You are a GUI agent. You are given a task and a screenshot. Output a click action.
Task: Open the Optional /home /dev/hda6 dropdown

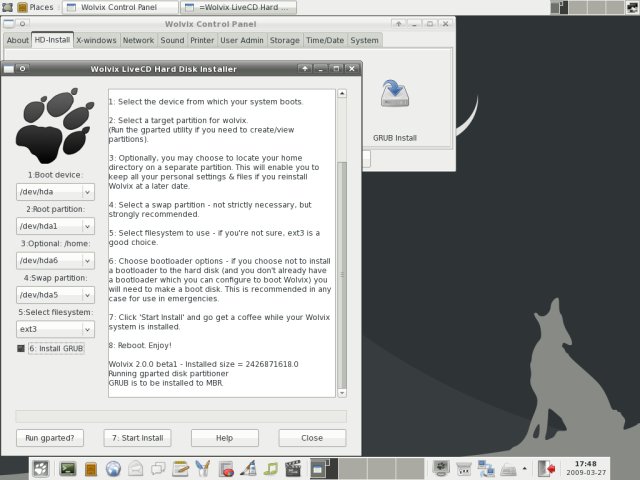[55, 260]
